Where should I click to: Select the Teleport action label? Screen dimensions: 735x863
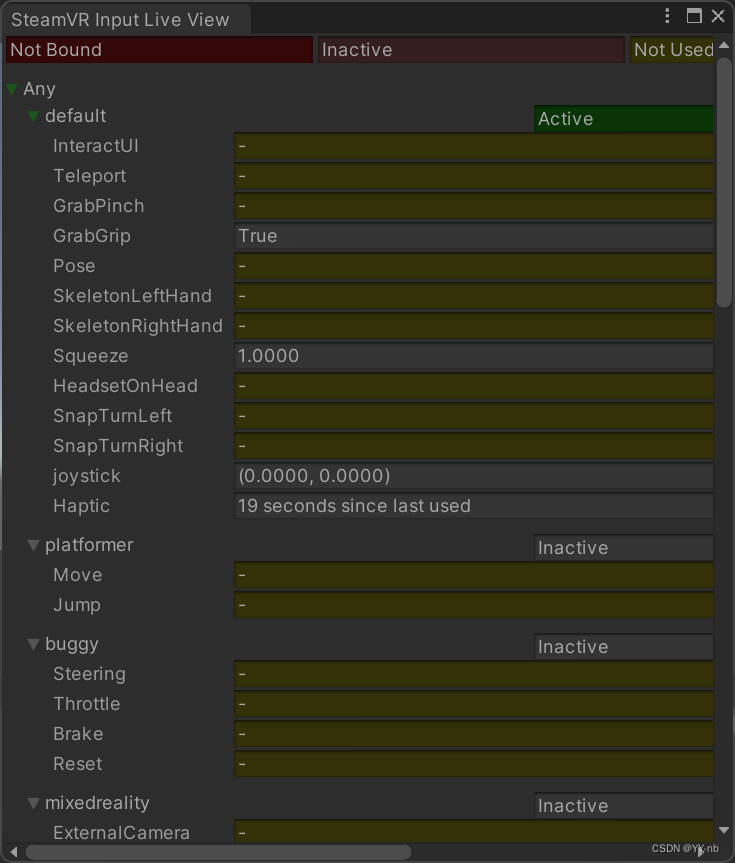point(90,176)
